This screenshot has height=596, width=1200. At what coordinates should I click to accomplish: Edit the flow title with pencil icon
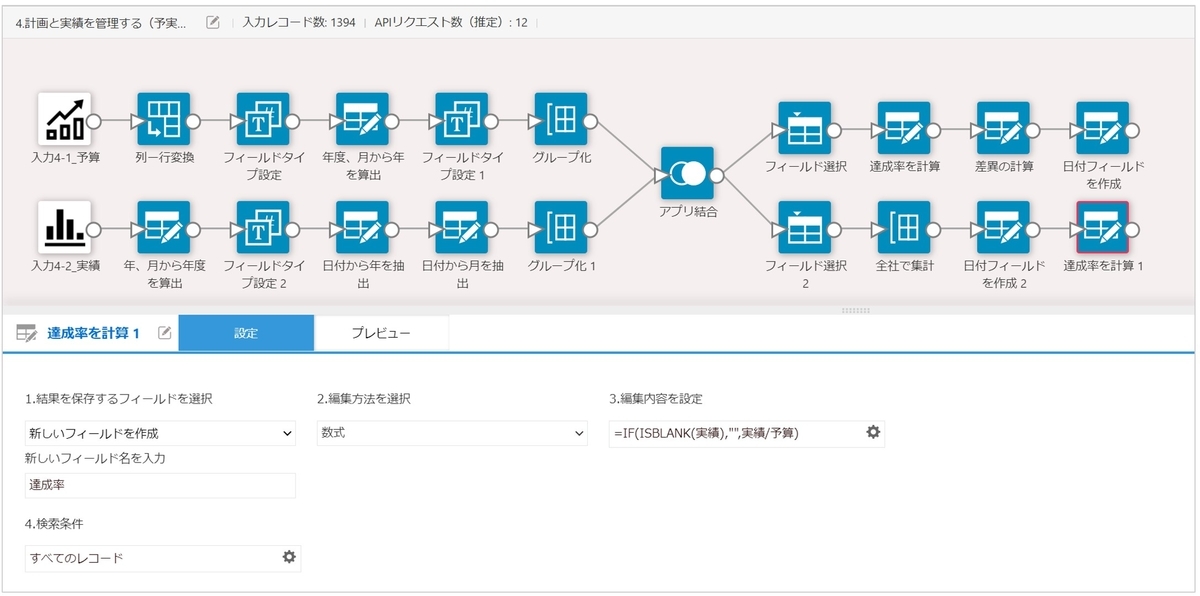[213, 22]
